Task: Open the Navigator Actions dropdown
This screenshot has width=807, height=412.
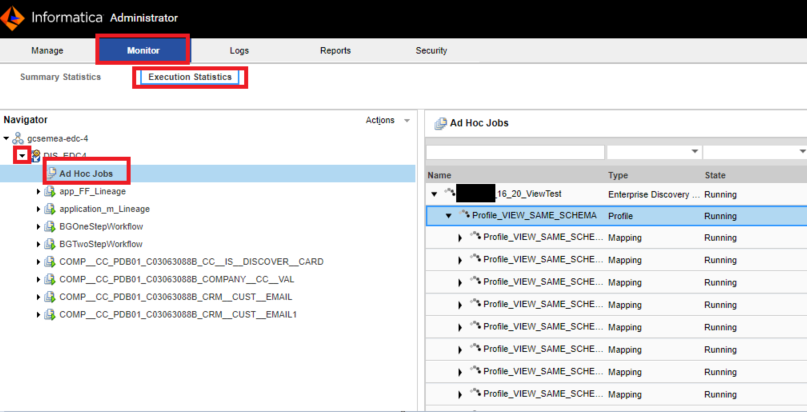Action: coord(387,120)
